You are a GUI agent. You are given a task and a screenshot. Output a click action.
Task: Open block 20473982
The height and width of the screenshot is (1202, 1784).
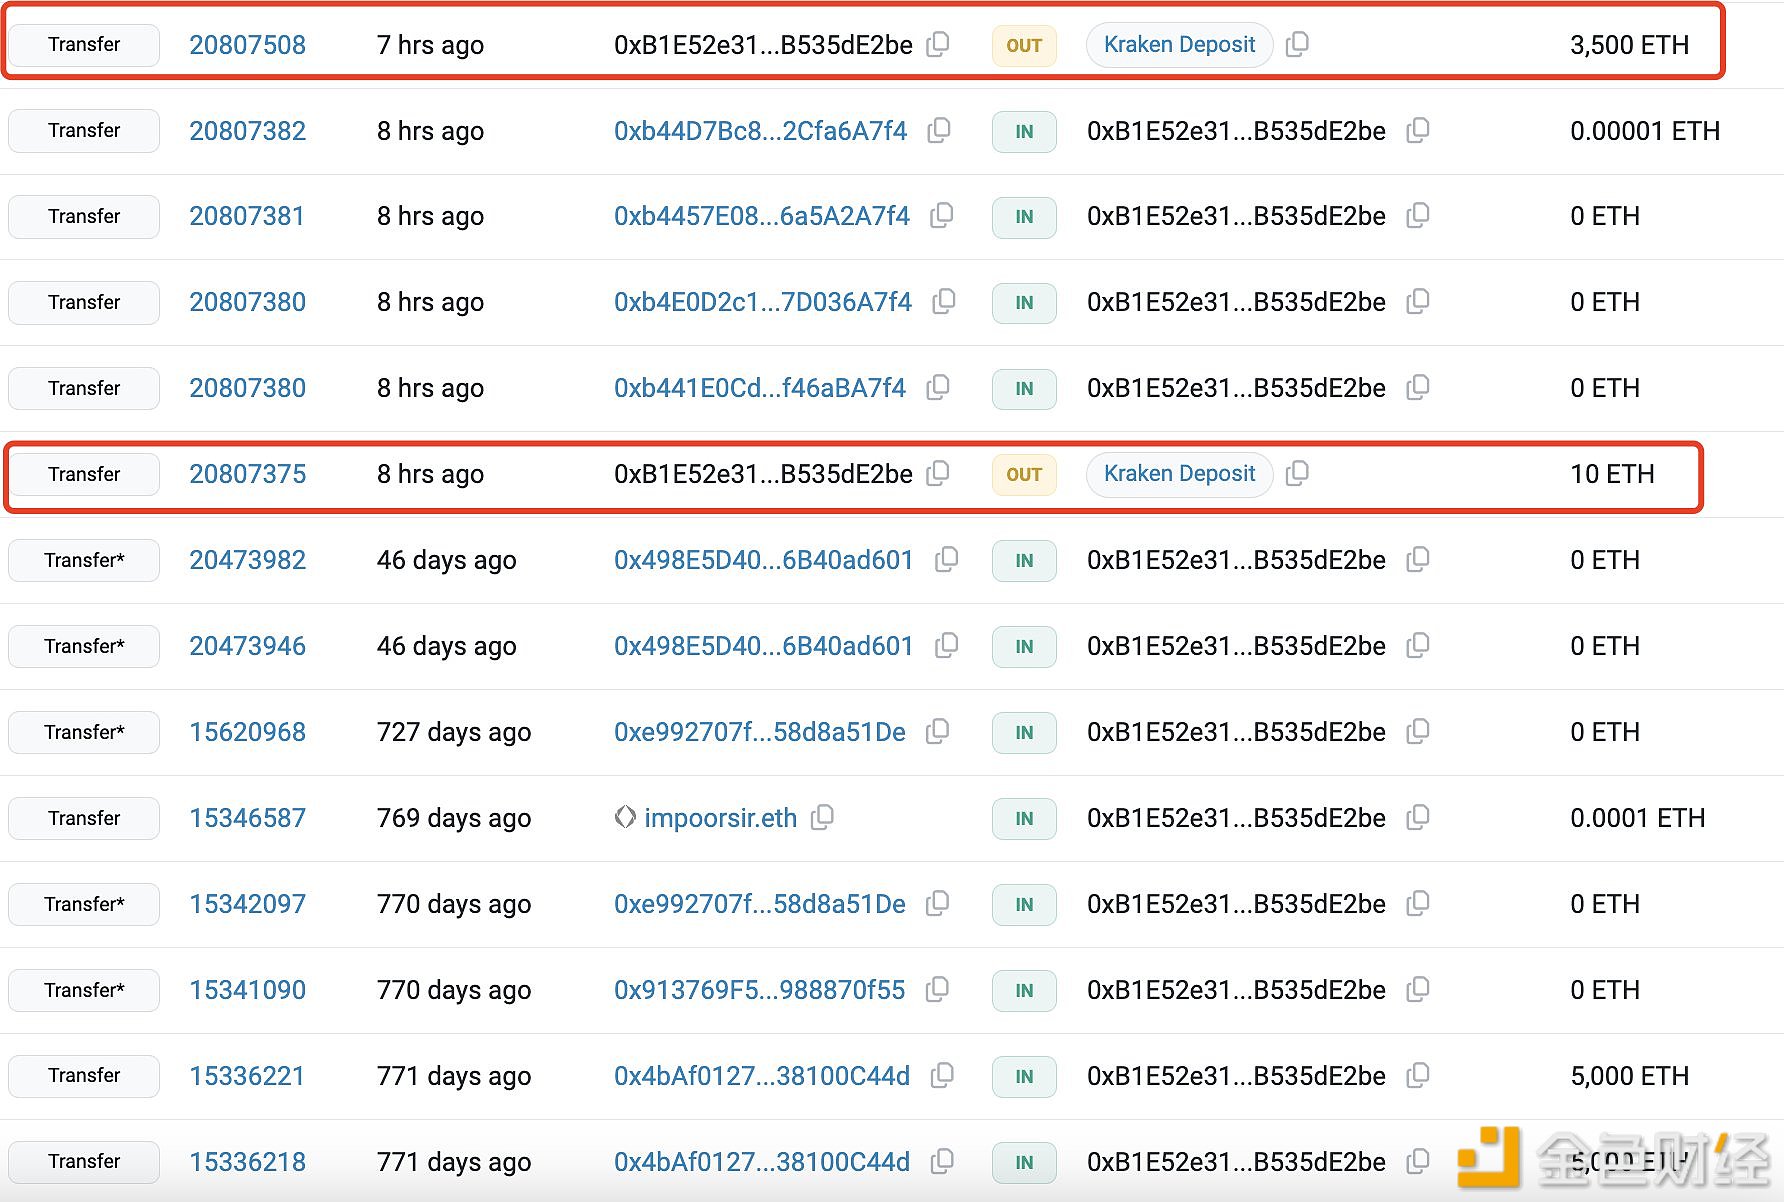point(248,560)
